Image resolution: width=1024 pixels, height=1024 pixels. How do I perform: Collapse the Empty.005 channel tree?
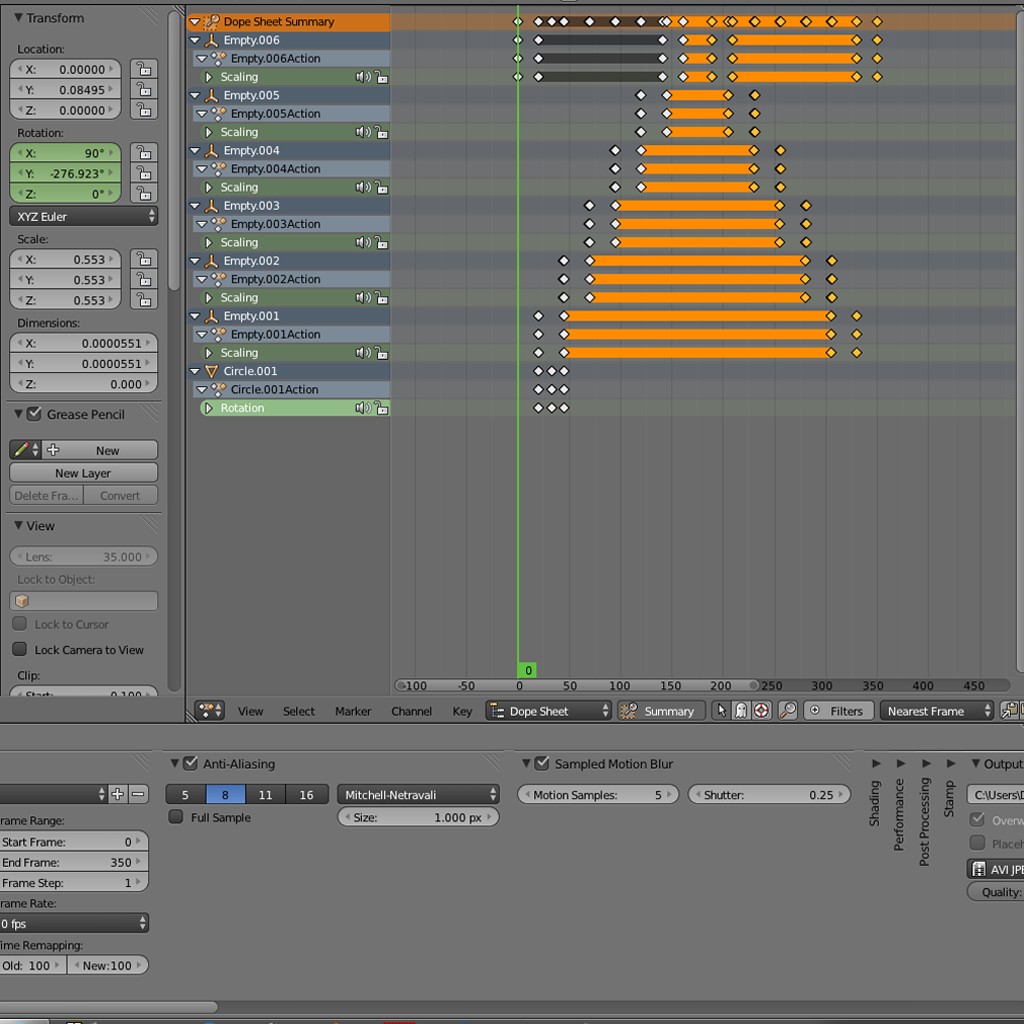[196, 96]
